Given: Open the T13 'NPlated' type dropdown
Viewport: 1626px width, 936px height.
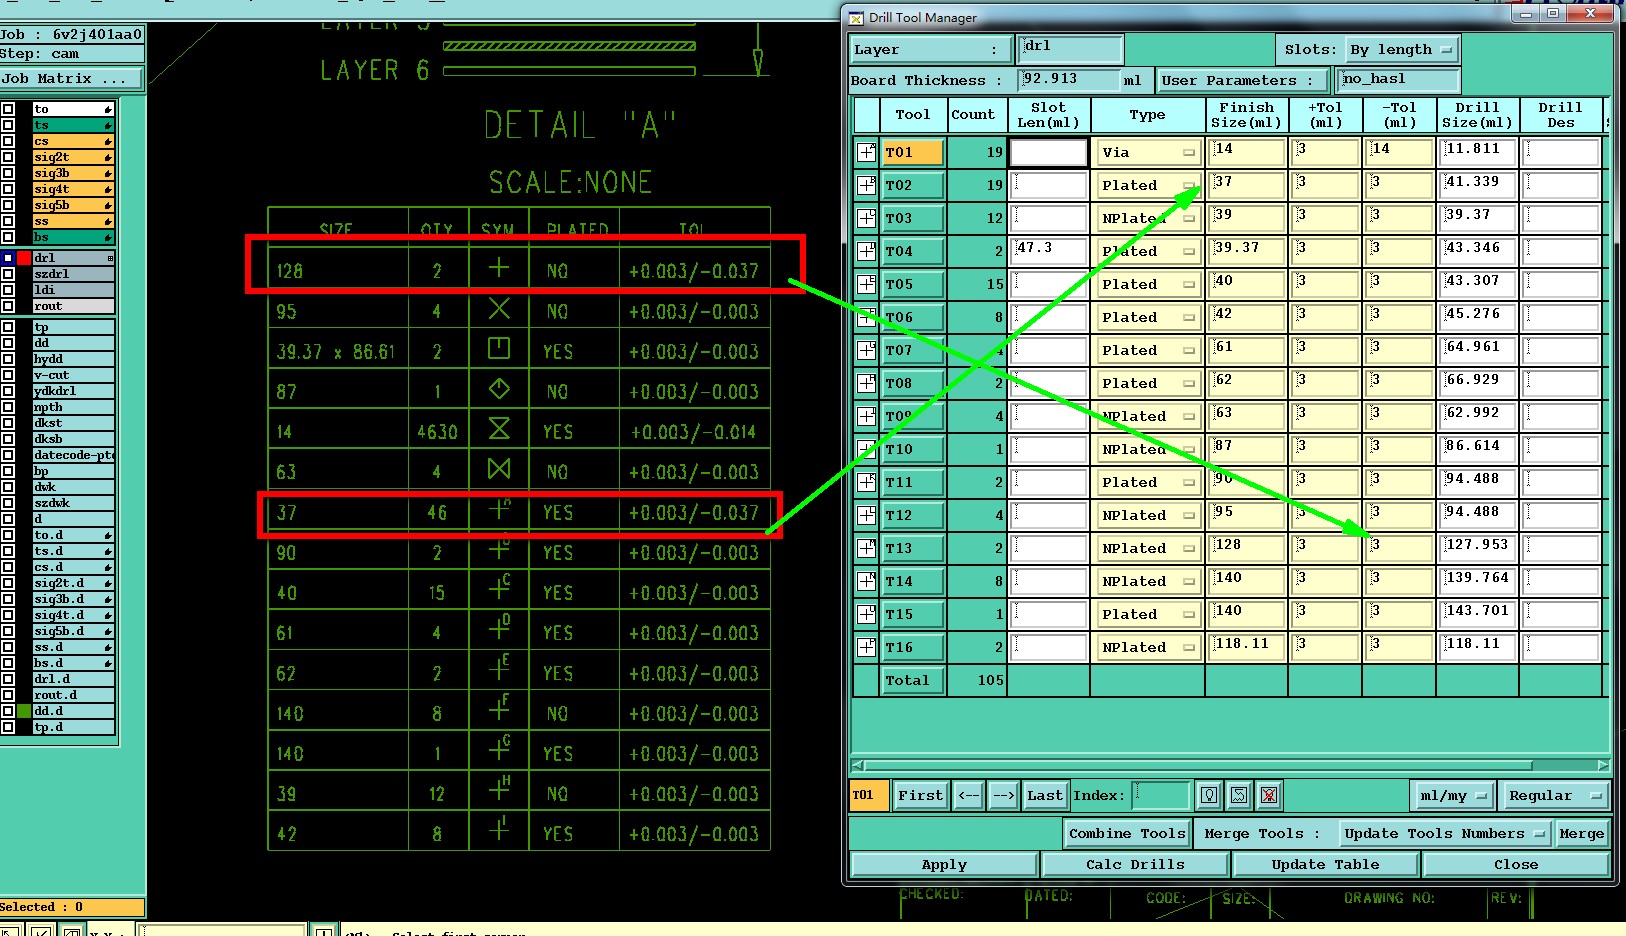Looking at the screenshot, I should (x=1147, y=548).
